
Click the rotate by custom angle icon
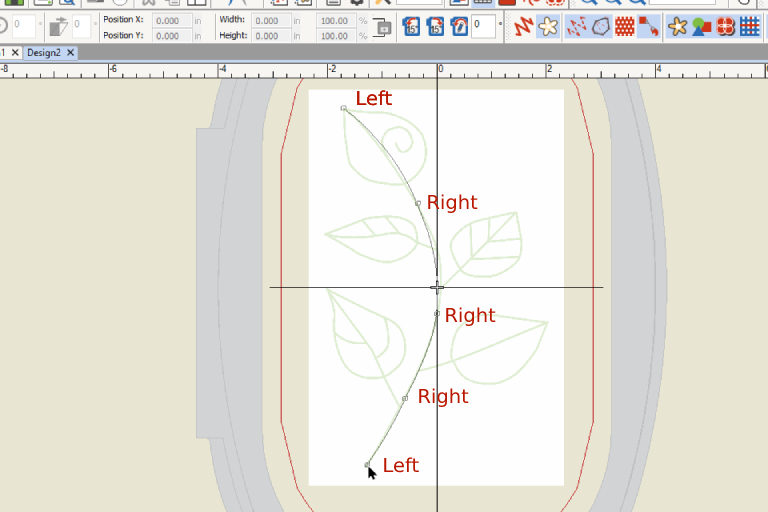click(x=459, y=26)
